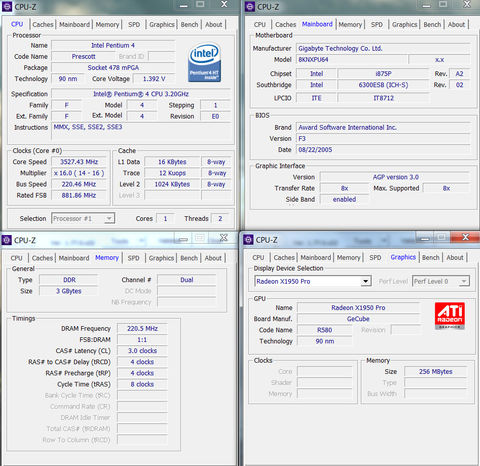Close the Graphics window using the red X
480x466 pixels.
pyautogui.click(x=465, y=237)
